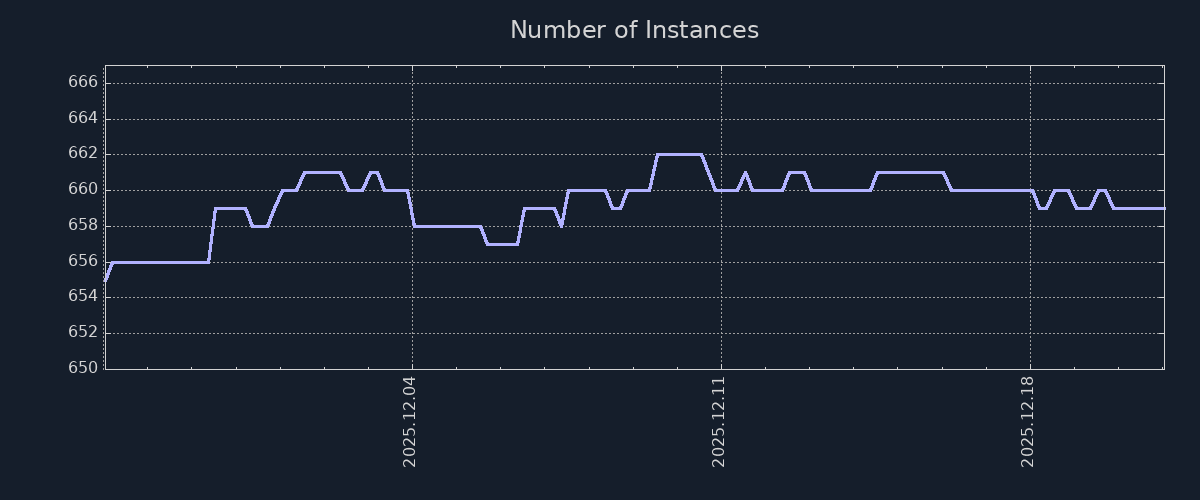This screenshot has height=500, width=1200.
Task: Click the flat 658 segment right after 2025.12.04
Action: pyautogui.click(x=447, y=226)
